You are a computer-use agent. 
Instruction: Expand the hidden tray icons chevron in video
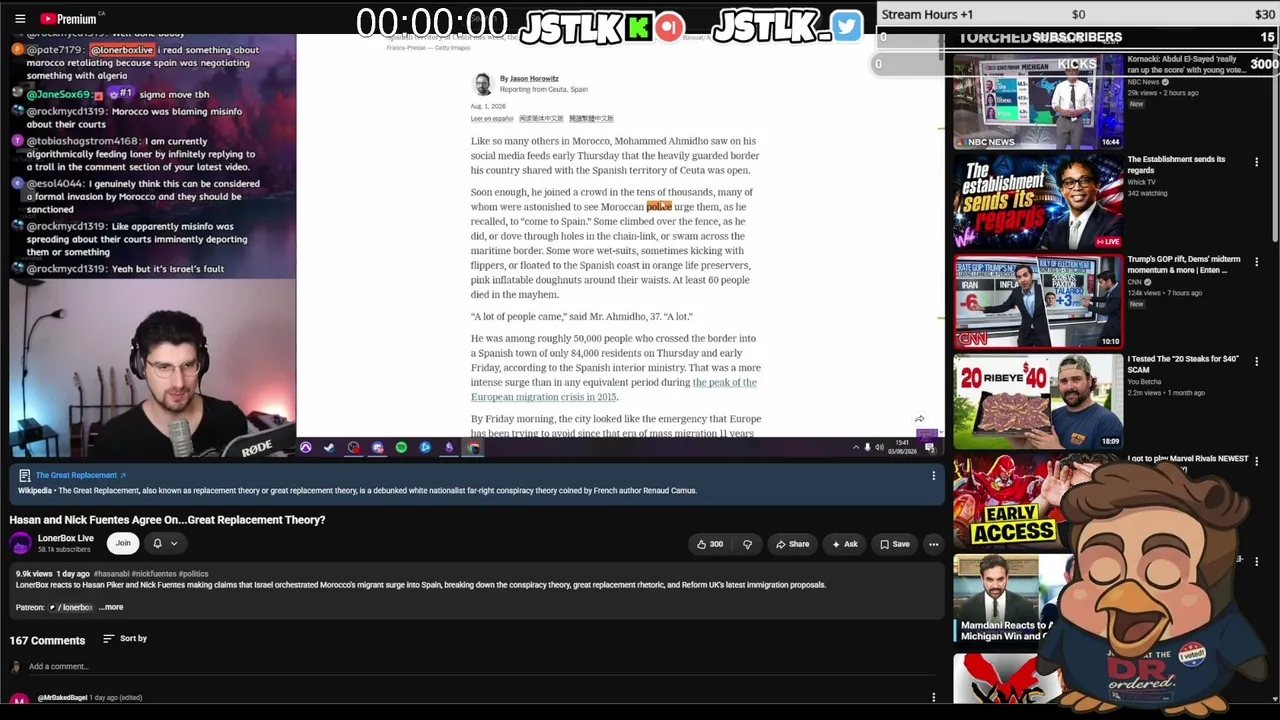855,447
